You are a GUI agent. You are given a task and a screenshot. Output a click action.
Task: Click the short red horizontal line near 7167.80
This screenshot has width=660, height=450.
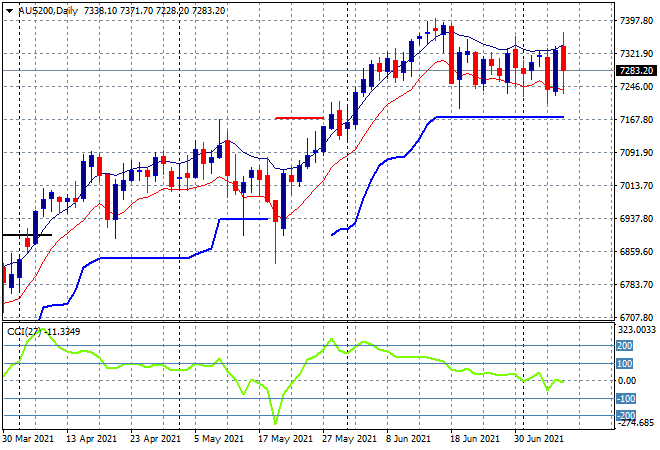click(x=299, y=118)
